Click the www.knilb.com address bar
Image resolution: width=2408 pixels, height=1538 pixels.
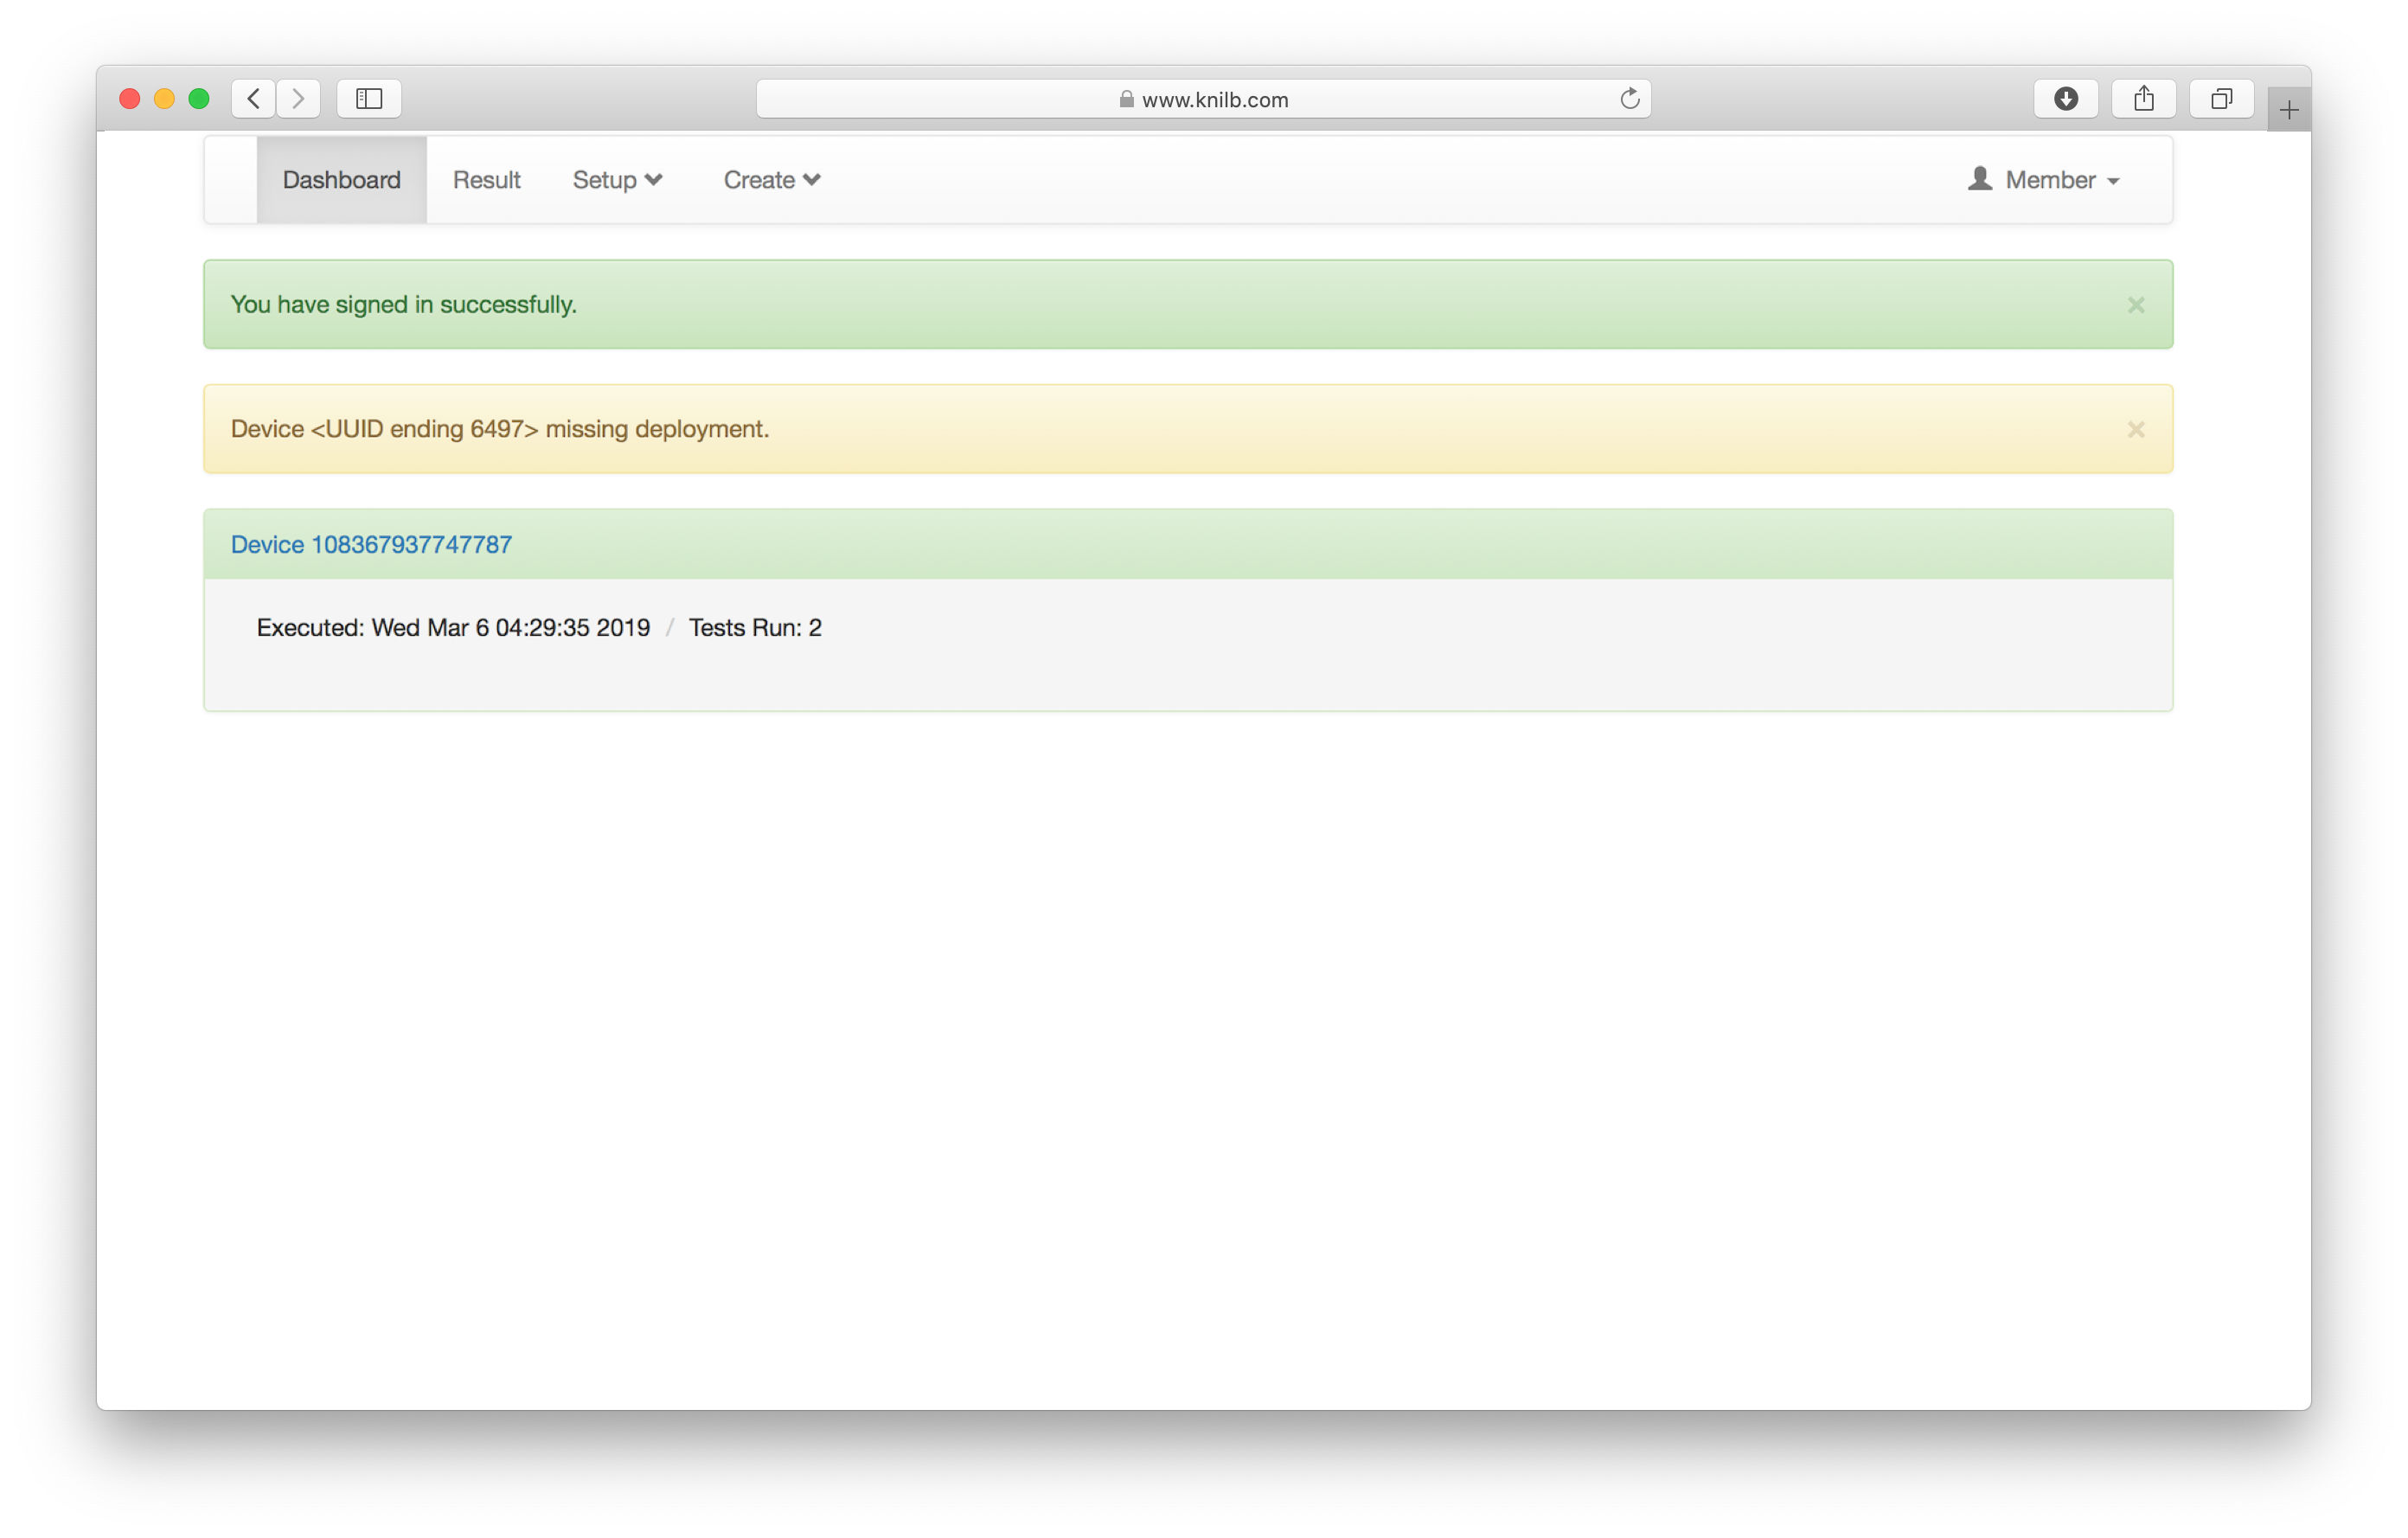(x=1203, y=99)
